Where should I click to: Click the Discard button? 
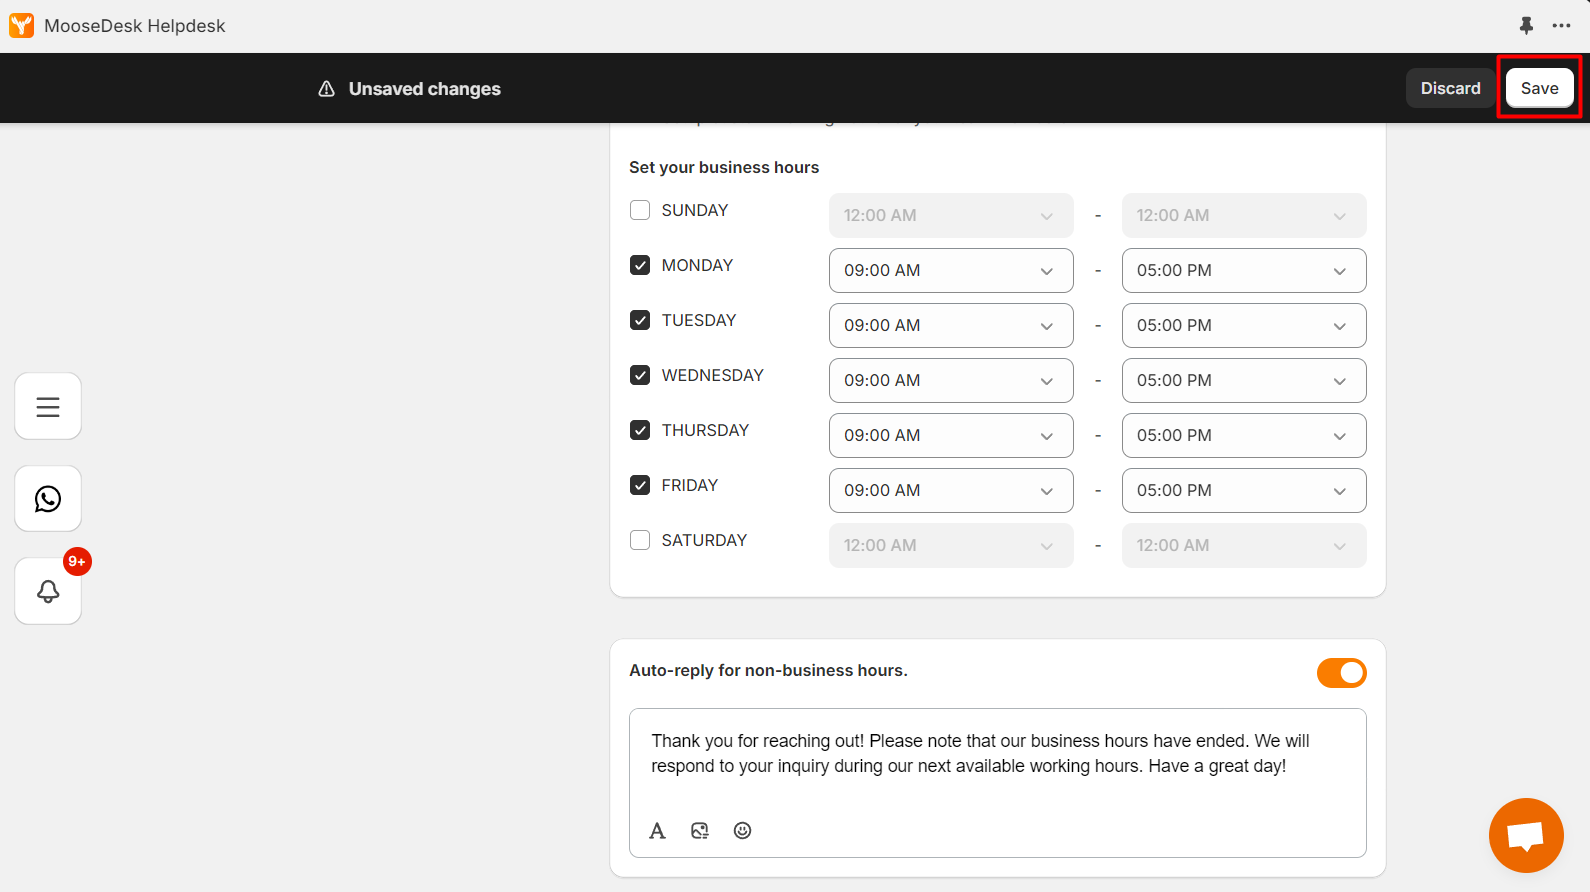tap(1450, 88)
